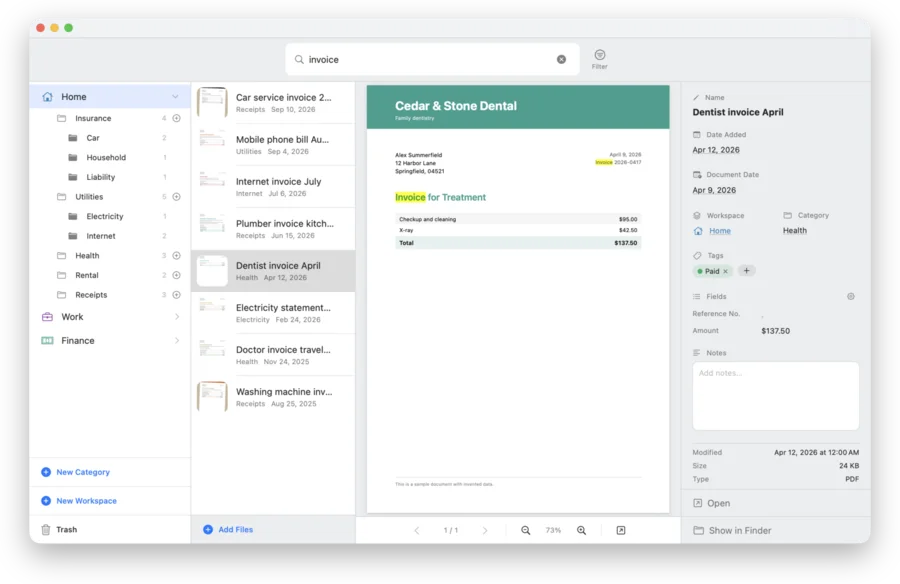
Task: Click into the invoice search box
Action: pyautogui.click(x=432, y=59)
